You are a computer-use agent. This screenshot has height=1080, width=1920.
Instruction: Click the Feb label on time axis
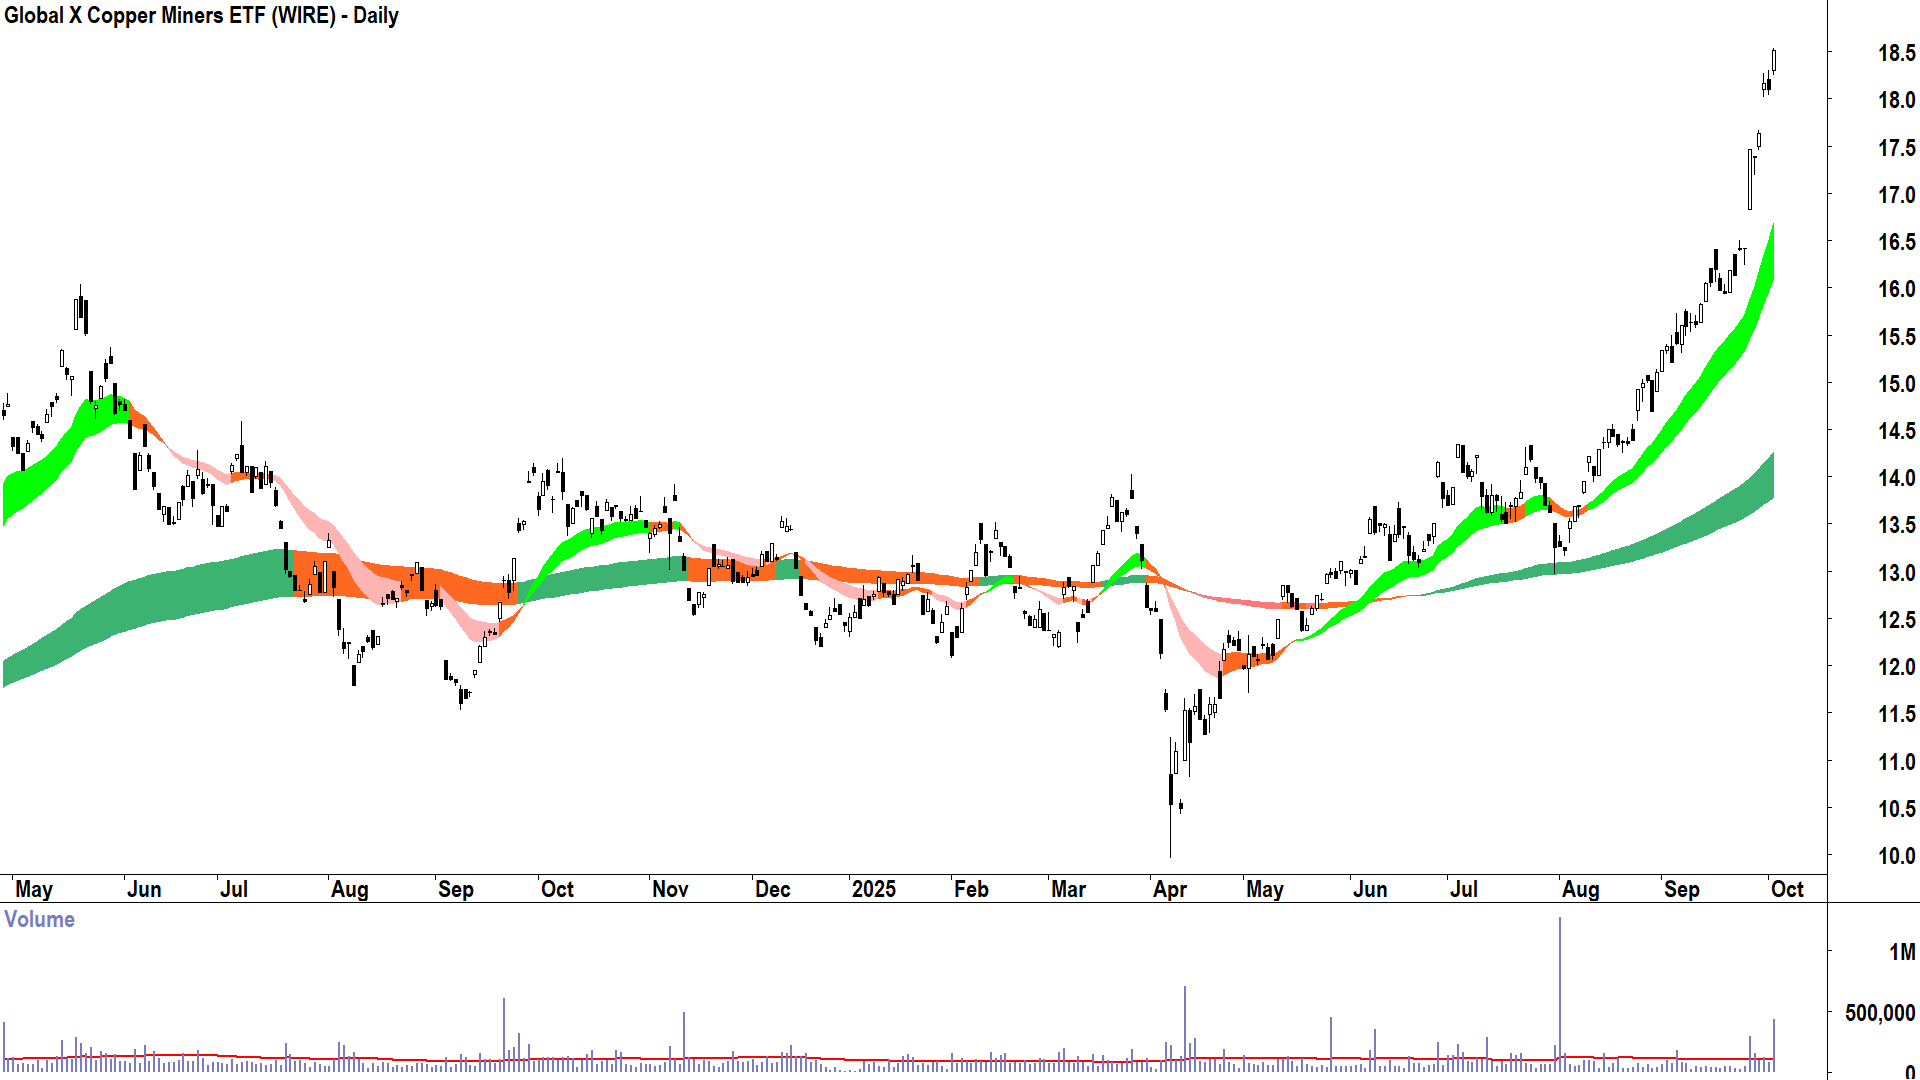tap(970, 889)
